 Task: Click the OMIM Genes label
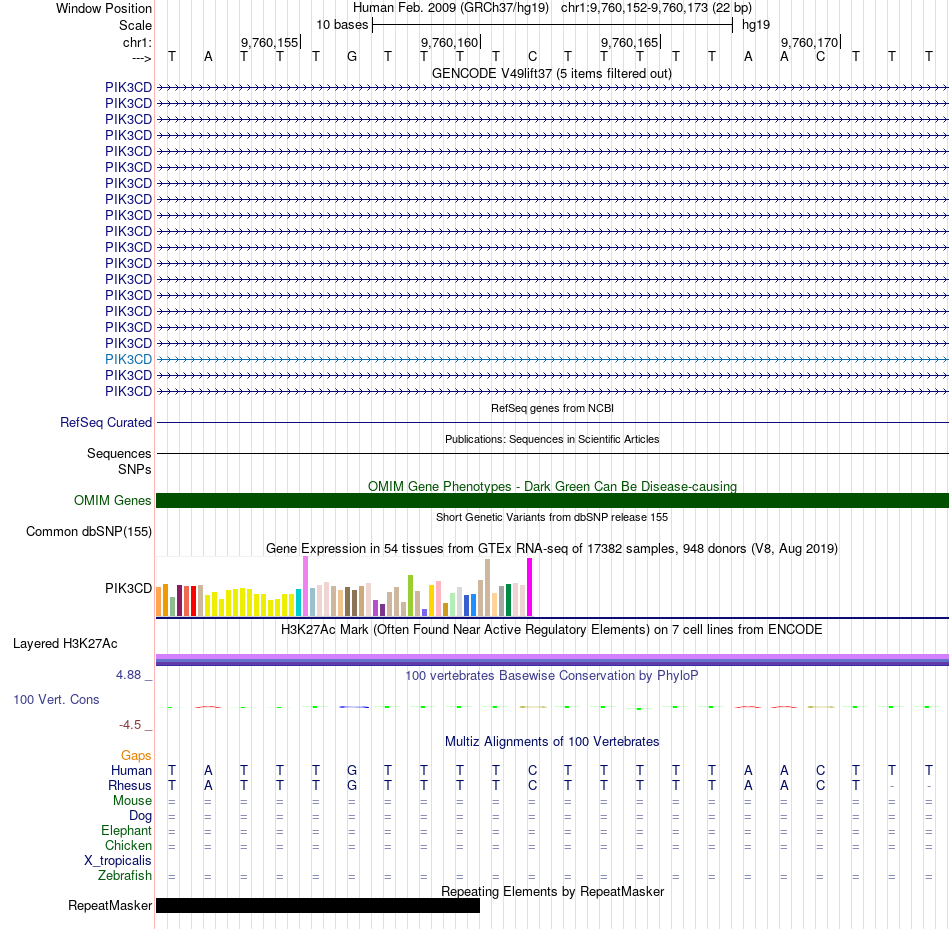(x=113, y=501)
